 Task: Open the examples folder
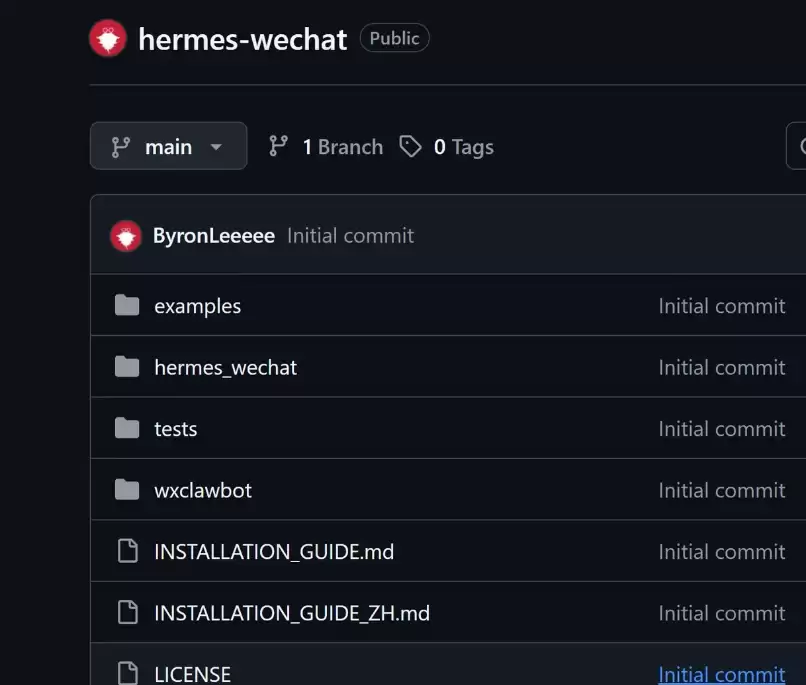click(197, 306)
